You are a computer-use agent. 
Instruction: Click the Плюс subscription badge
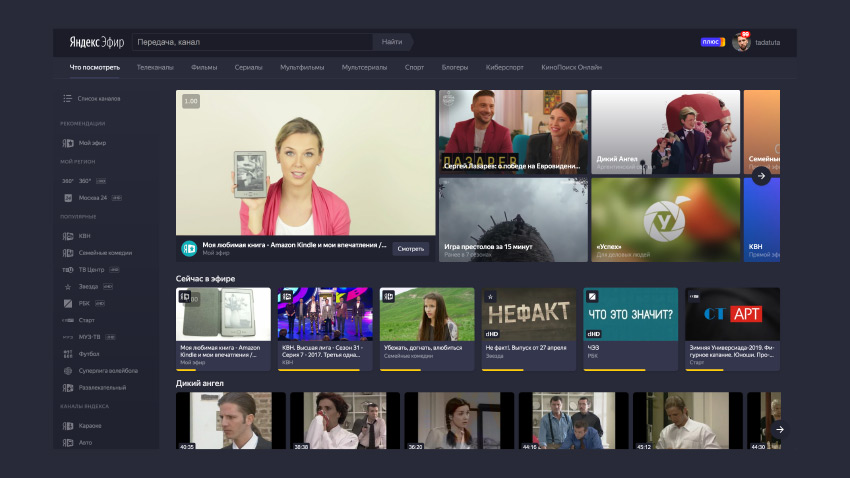coord(712,42)
